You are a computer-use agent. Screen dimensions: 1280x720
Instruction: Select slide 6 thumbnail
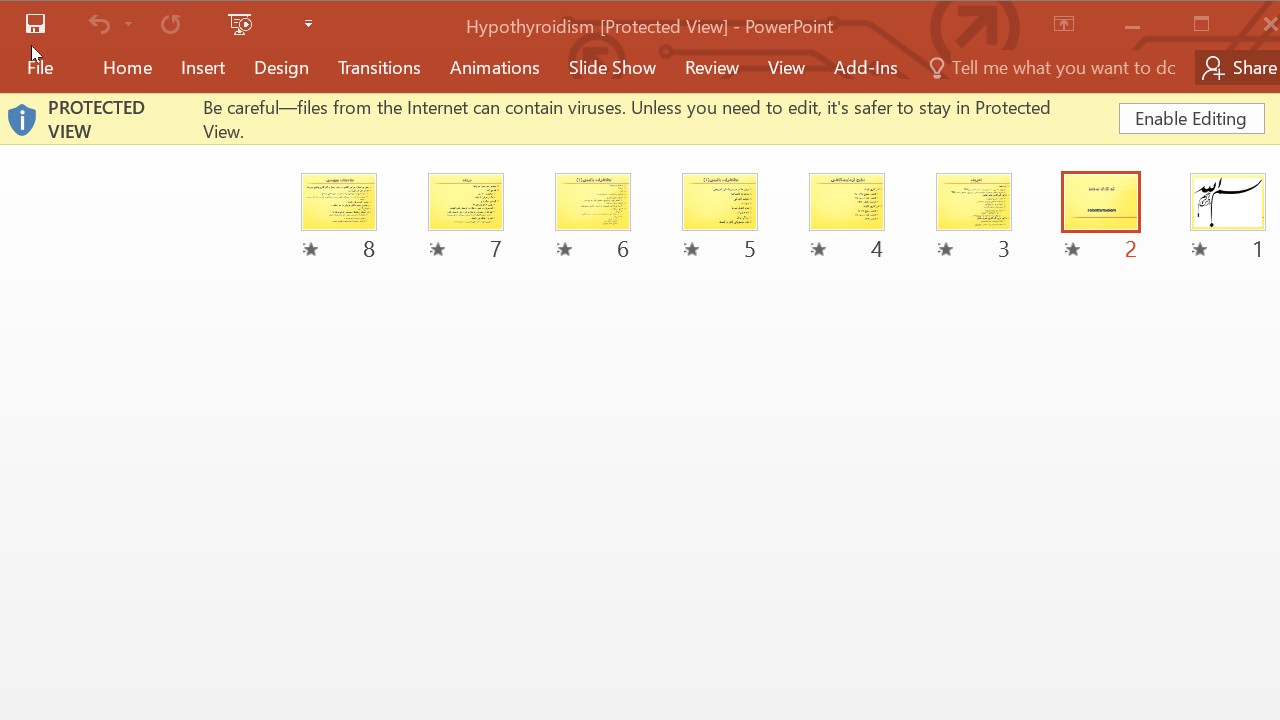click(592, 202)
